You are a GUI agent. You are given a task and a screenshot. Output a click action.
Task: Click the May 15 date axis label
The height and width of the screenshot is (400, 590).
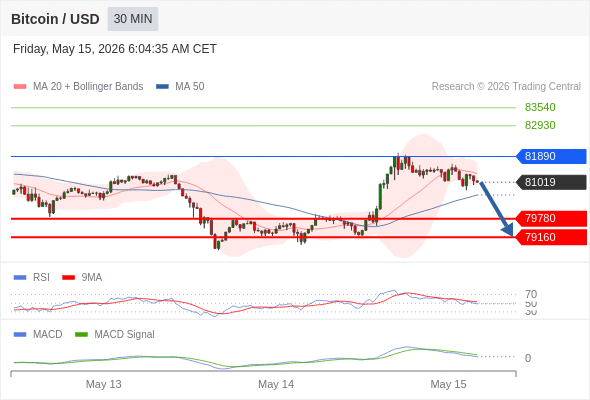click(x=448, y=384)
